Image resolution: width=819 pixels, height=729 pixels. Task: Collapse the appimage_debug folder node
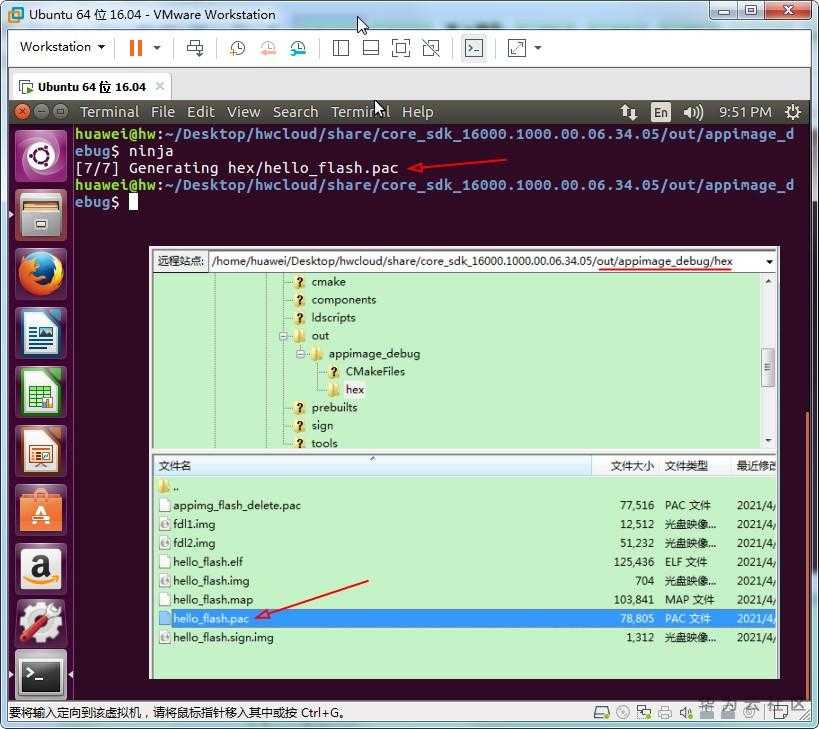pos(300,354)
